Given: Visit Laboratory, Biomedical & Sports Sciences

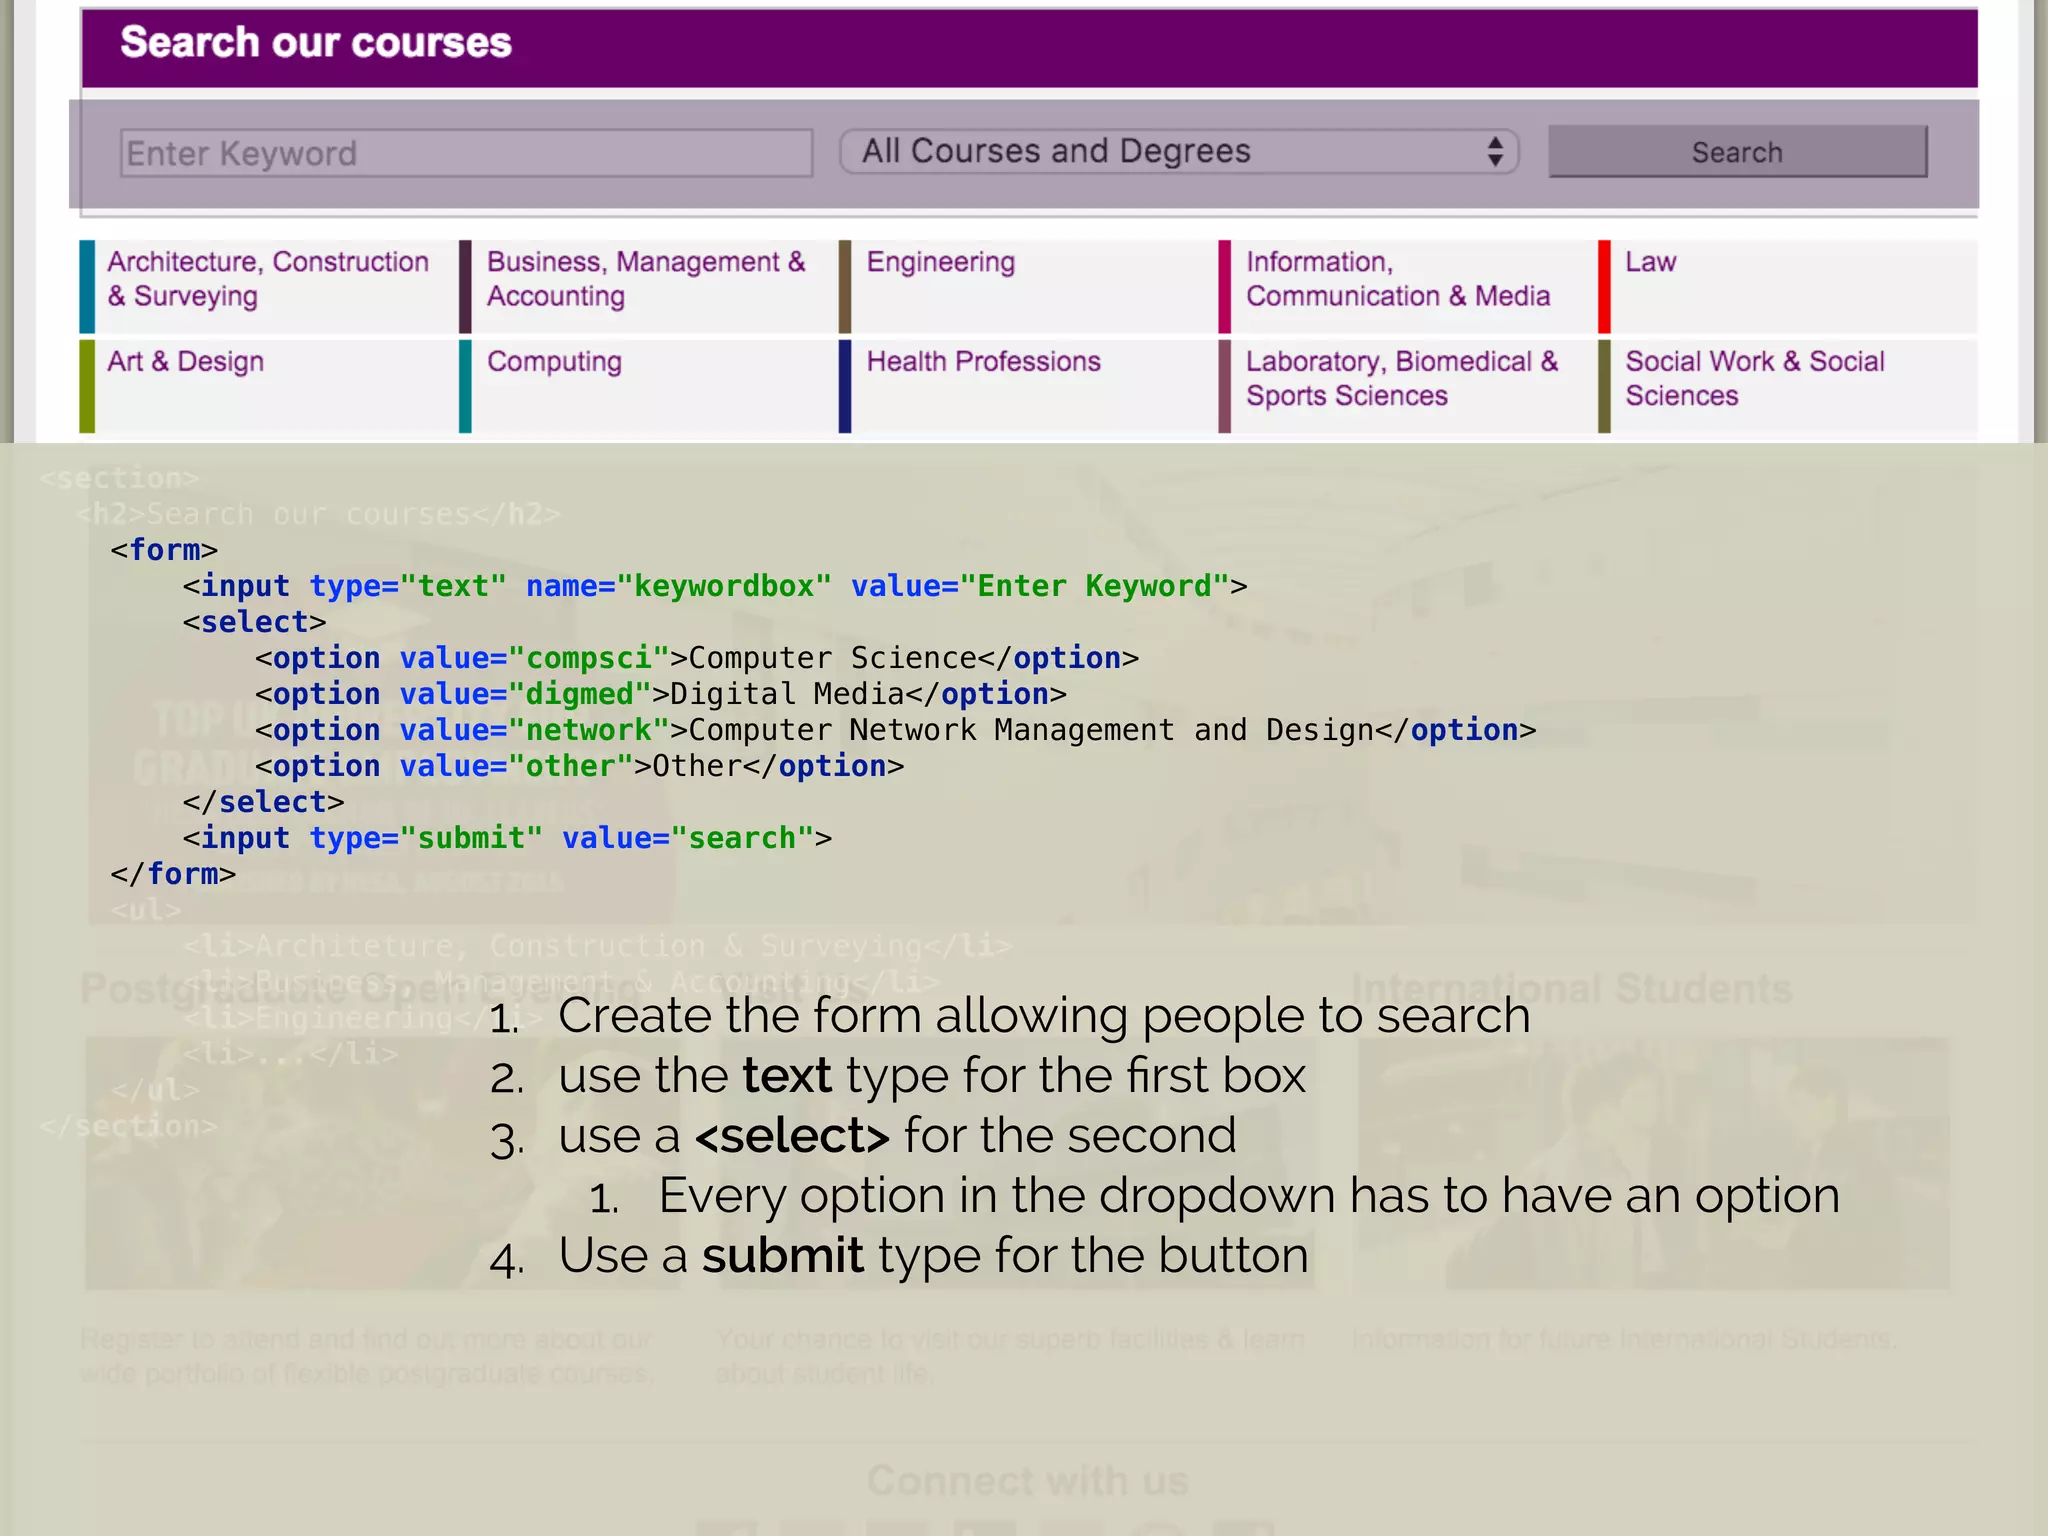Looking at the screenshot, I should click(x=1401, y=379).
